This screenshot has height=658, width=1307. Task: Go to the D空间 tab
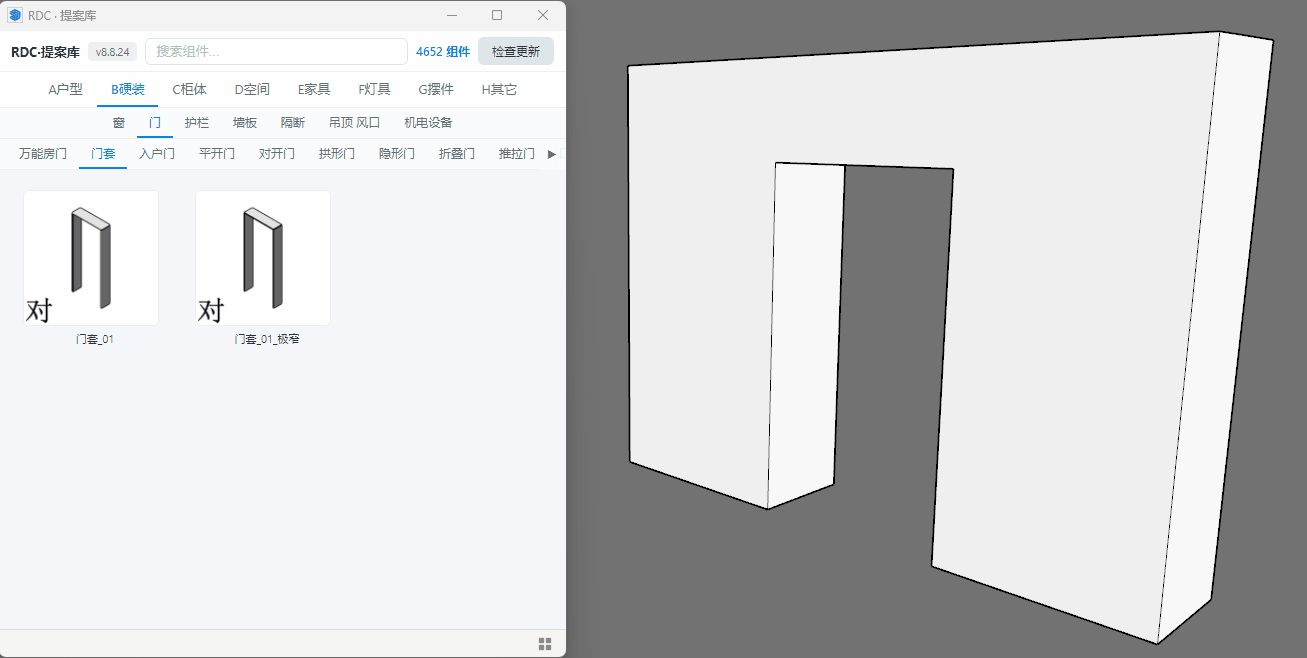252,89
